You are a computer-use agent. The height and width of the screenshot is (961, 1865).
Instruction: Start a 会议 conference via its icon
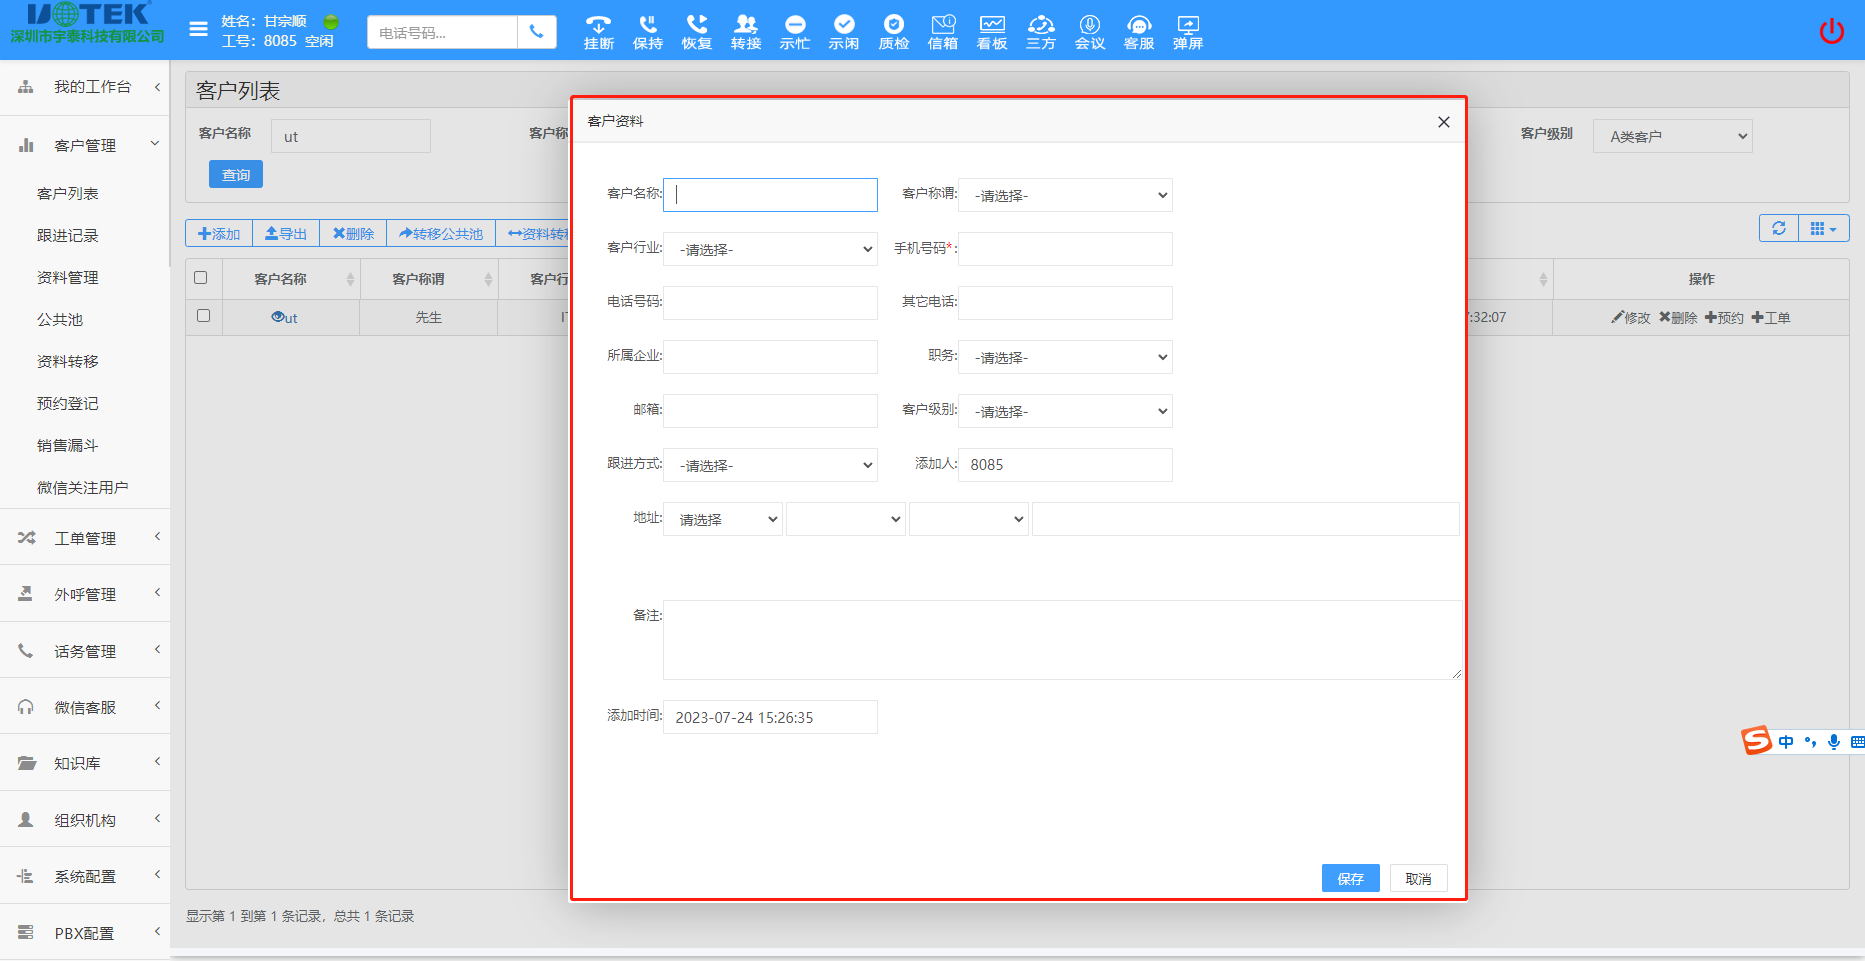point(1089,30)
